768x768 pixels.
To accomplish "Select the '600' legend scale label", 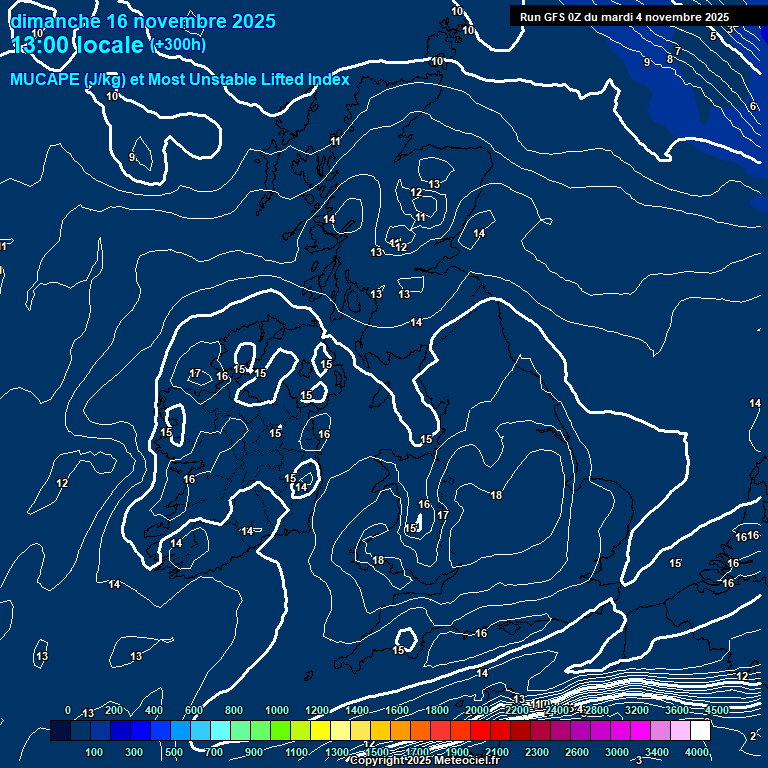I will point(194,710).
